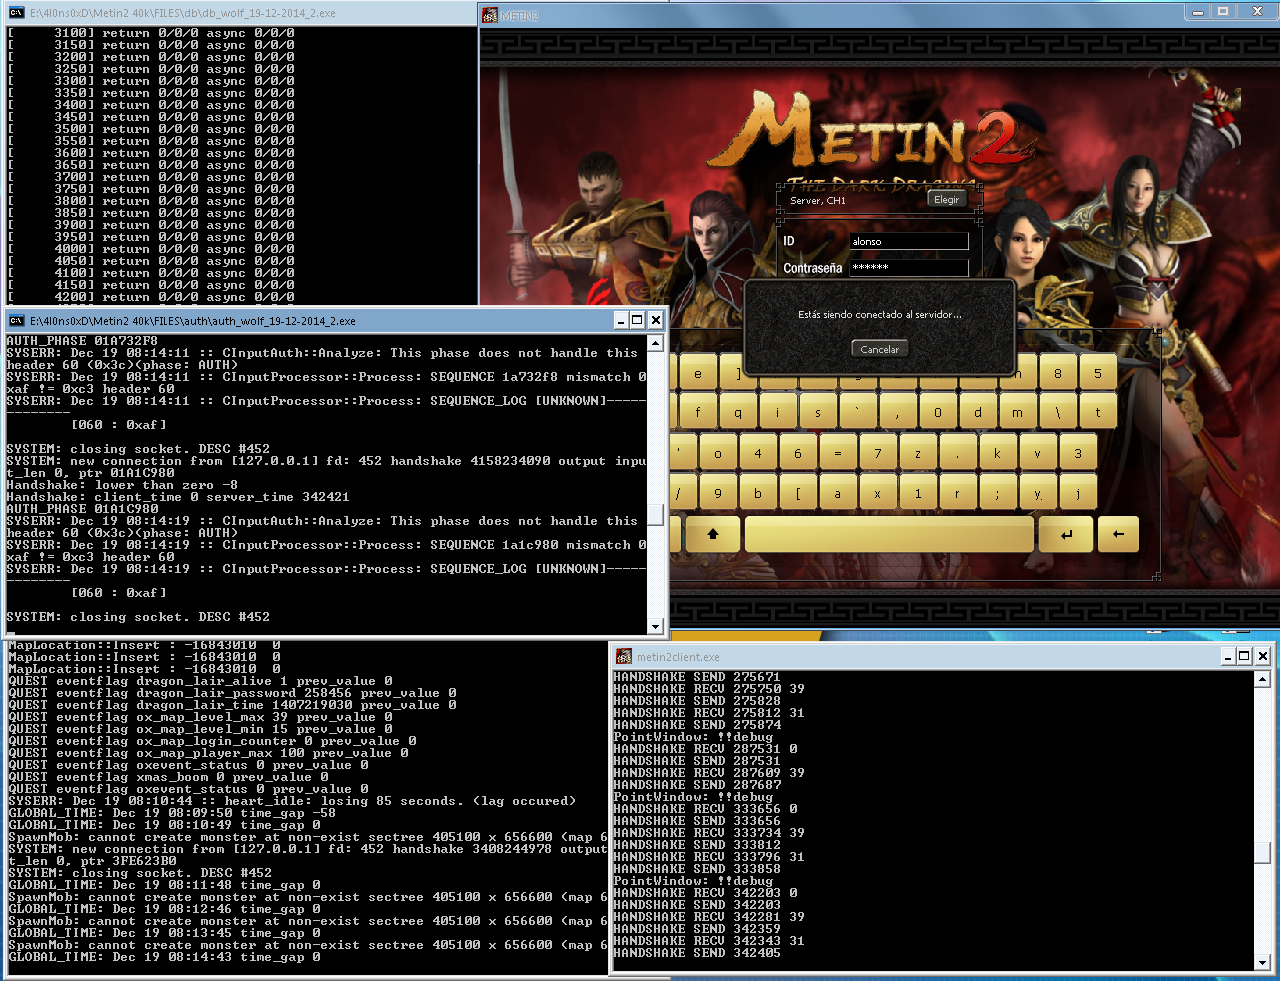Tap the comma key on virtual keyboard
Viewport: 1280px width, 981px height.
[898, 412]
